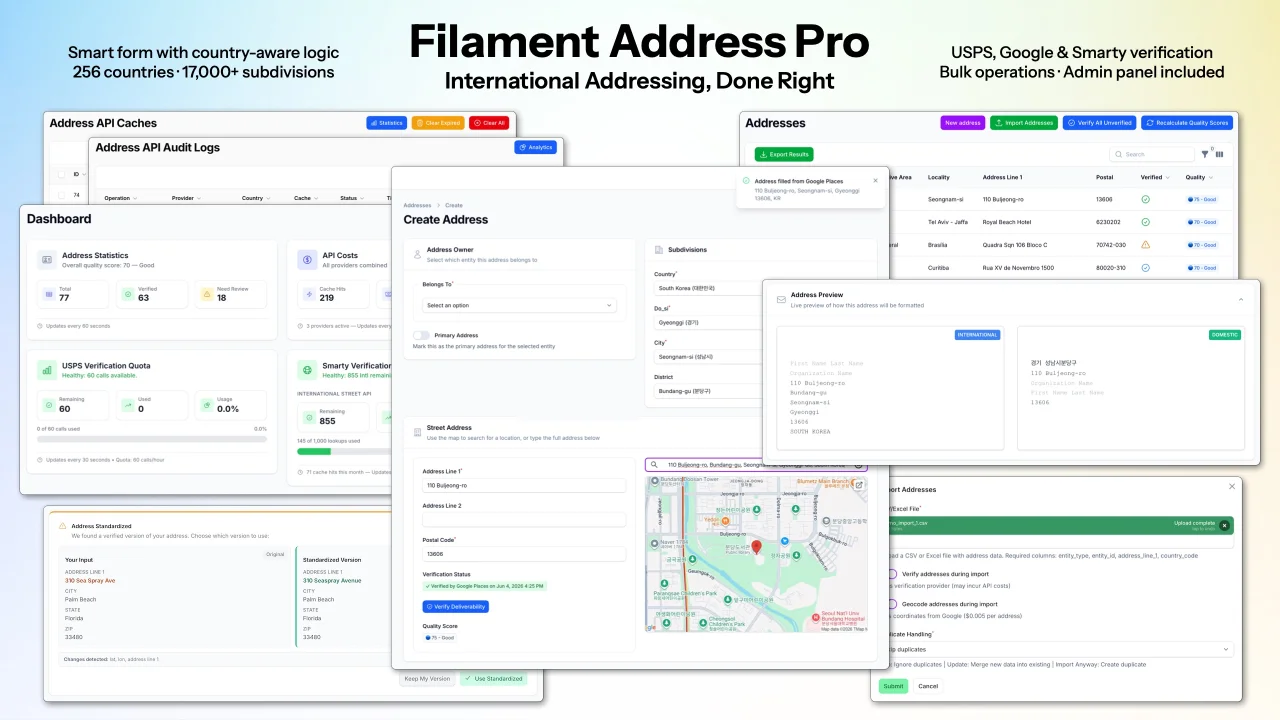This screenshot has width=1280, height=720.
Task: Sort by the Verified column header
Action: 1154,177
